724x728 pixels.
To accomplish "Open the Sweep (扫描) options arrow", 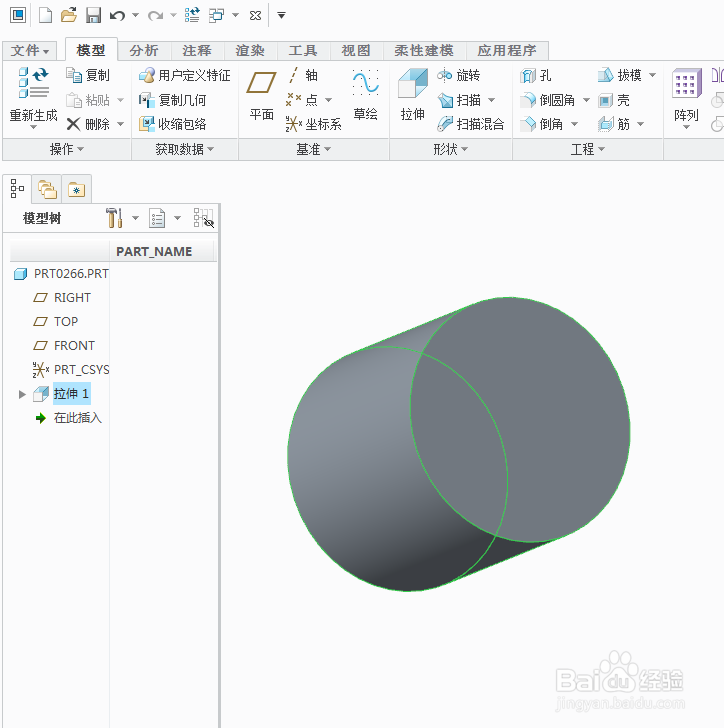I will tap(491, 100).
